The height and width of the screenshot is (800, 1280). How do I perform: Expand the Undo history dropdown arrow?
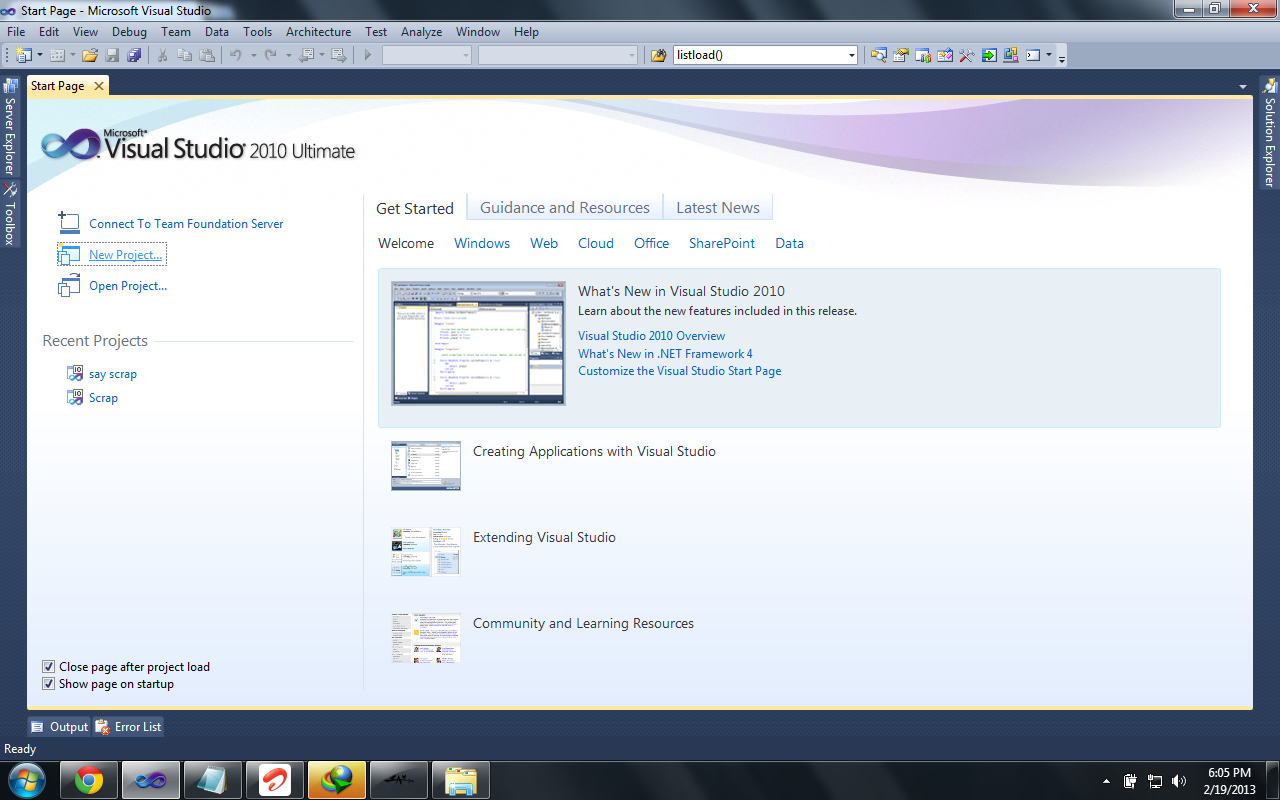(x=253, y=55)
